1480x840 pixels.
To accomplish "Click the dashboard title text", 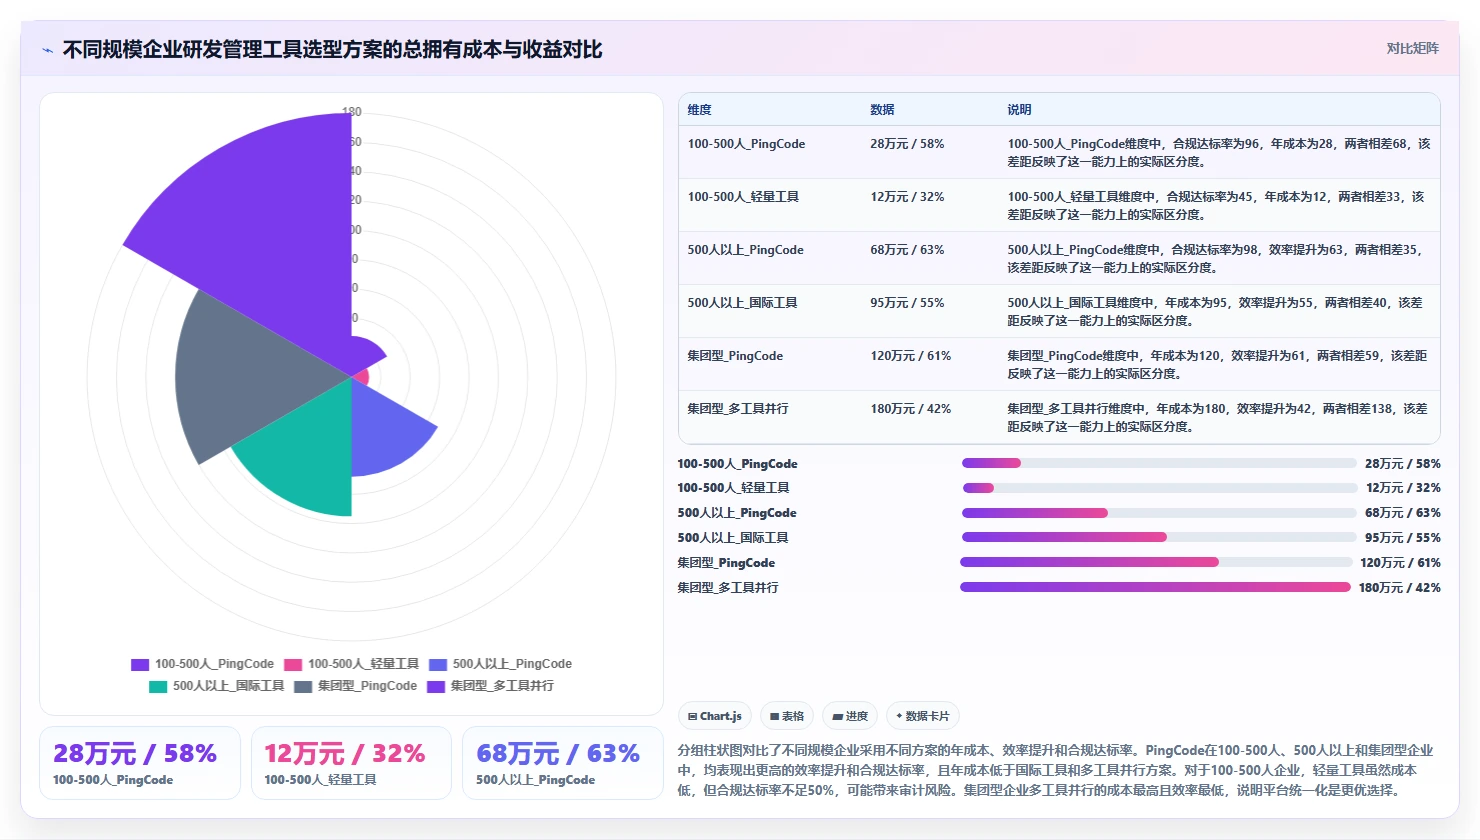I will coord(332,49).
